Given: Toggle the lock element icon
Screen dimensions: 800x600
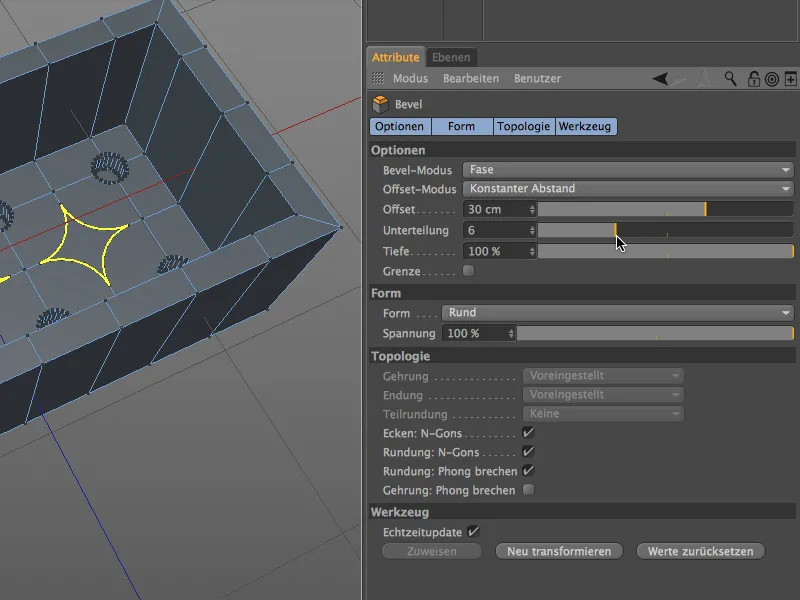Looking at the screenshot, I should (x=753, y=79).
